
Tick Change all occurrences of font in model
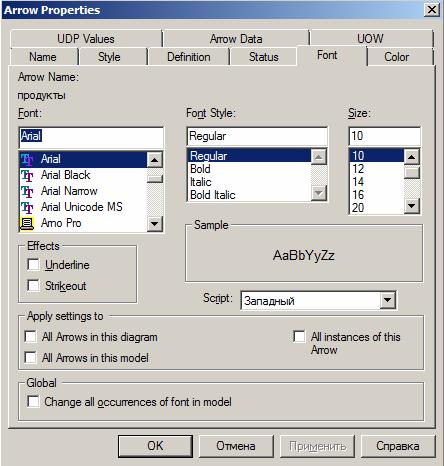(33, 401)
